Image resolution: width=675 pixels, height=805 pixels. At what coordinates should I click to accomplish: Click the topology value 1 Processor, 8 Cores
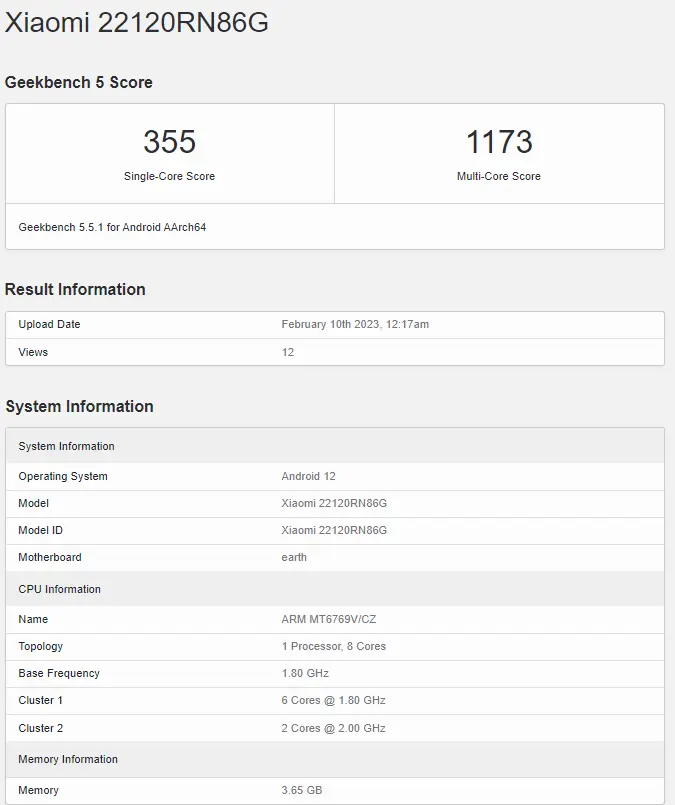point(333,646)
